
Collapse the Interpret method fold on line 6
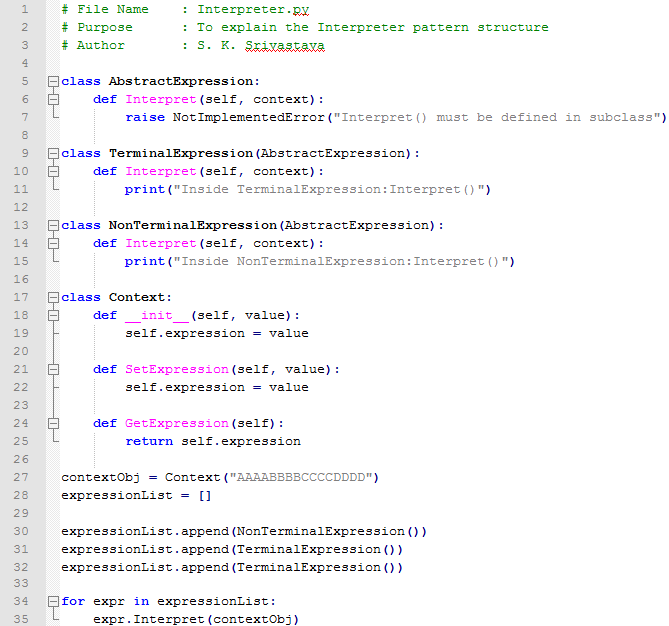(53, 99)
